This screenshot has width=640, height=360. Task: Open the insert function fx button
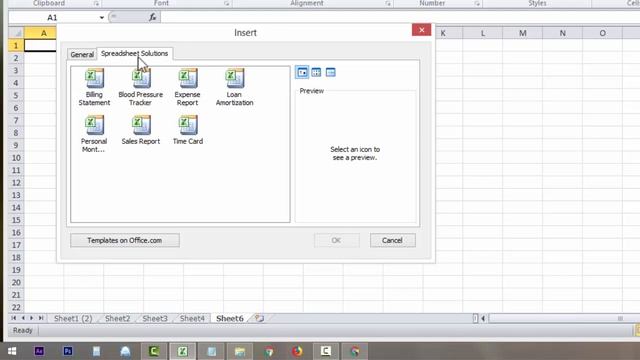[152, 17]
